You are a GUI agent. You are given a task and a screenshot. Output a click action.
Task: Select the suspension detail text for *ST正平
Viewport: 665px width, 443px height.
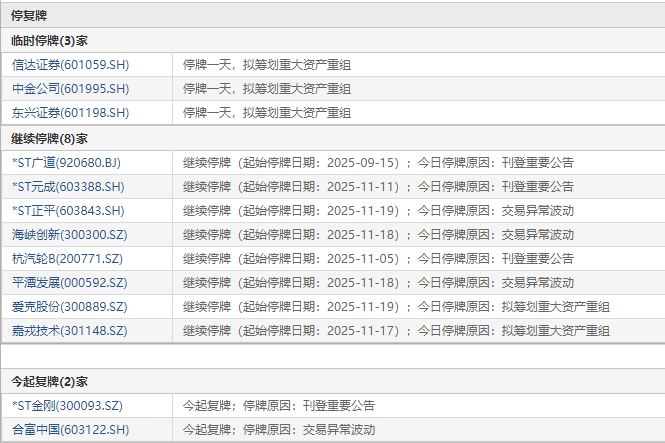(x=378, y=211)
